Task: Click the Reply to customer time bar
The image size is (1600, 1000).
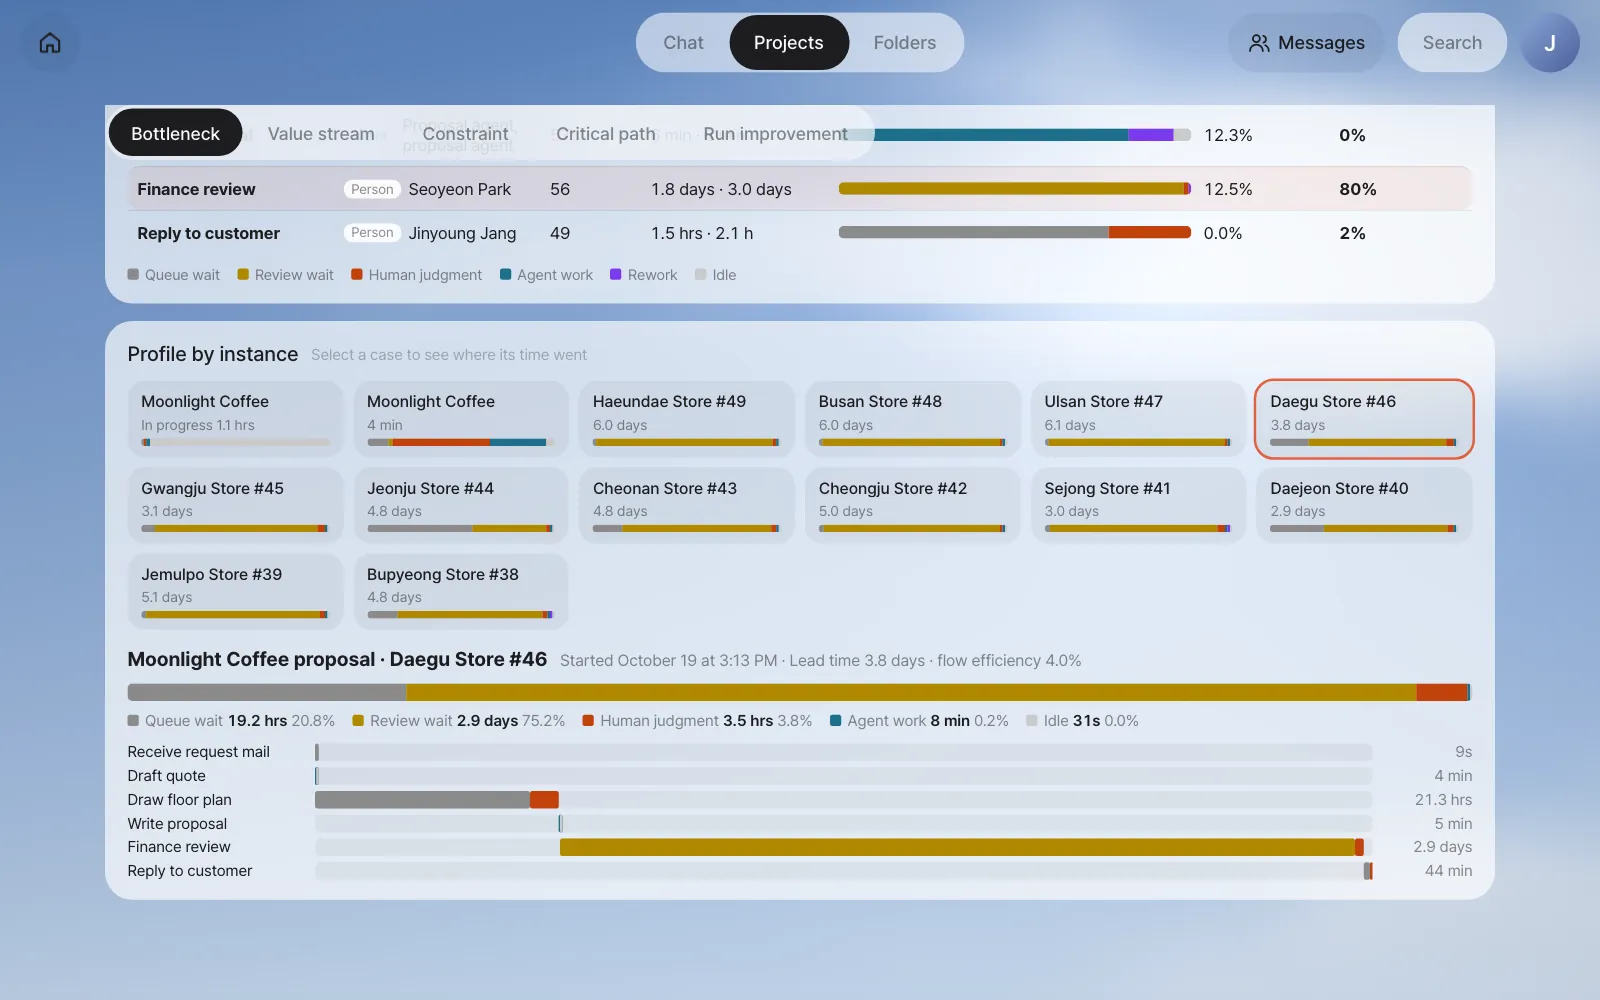Action: pos(1015,232)
